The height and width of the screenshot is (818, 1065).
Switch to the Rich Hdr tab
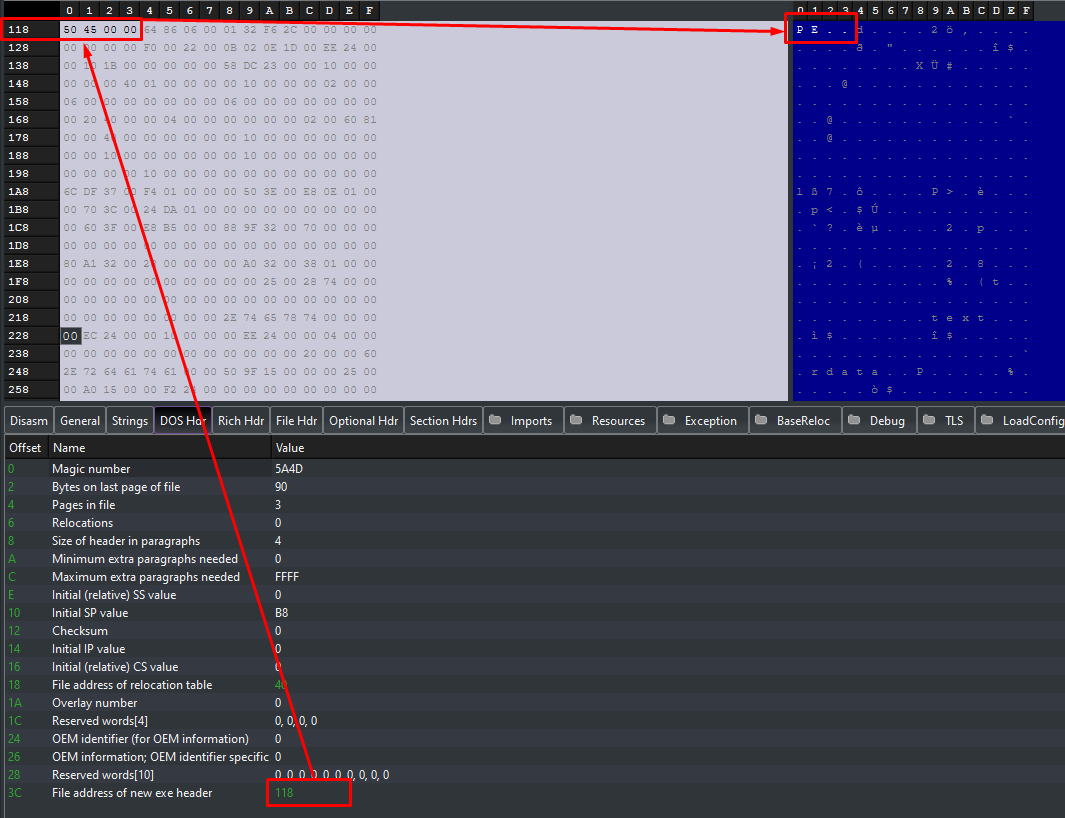click(x=240, y=421)
